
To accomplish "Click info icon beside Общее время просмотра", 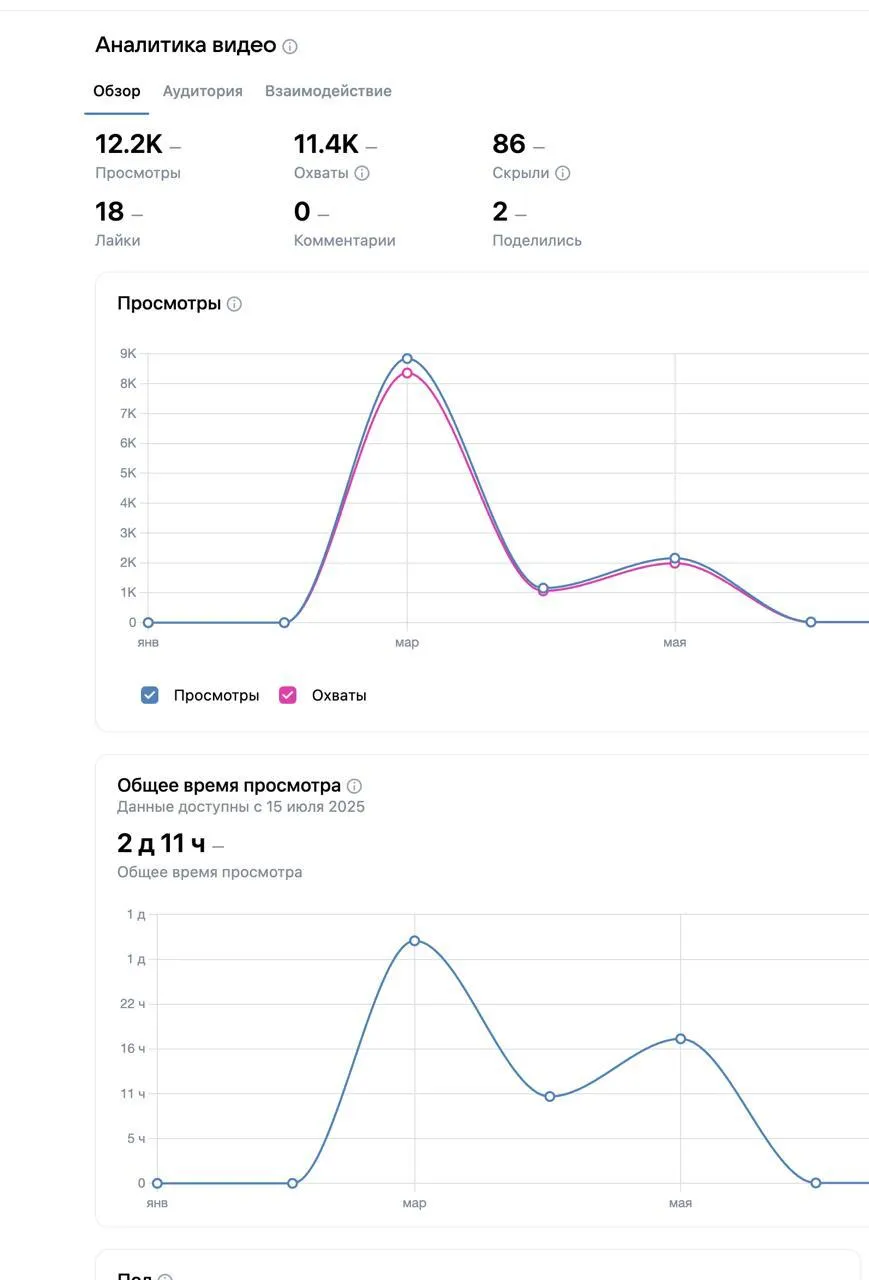I will pos(354,786).
